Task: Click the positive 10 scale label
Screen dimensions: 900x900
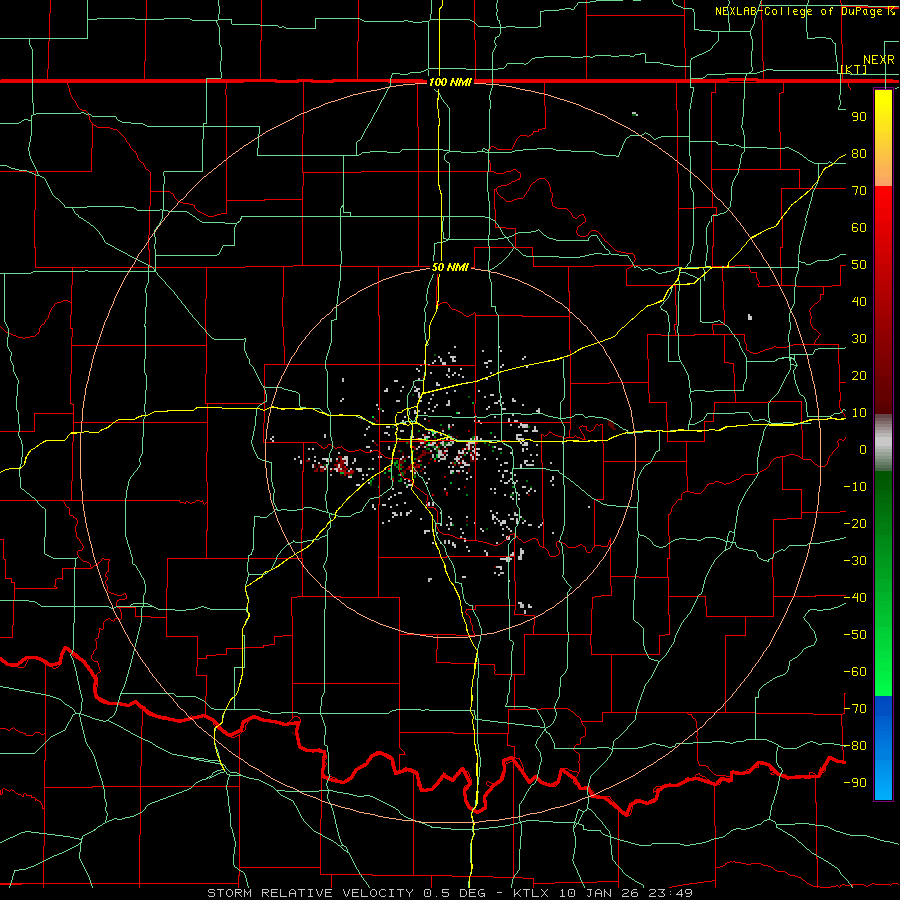Action: (x=859, y=413)
